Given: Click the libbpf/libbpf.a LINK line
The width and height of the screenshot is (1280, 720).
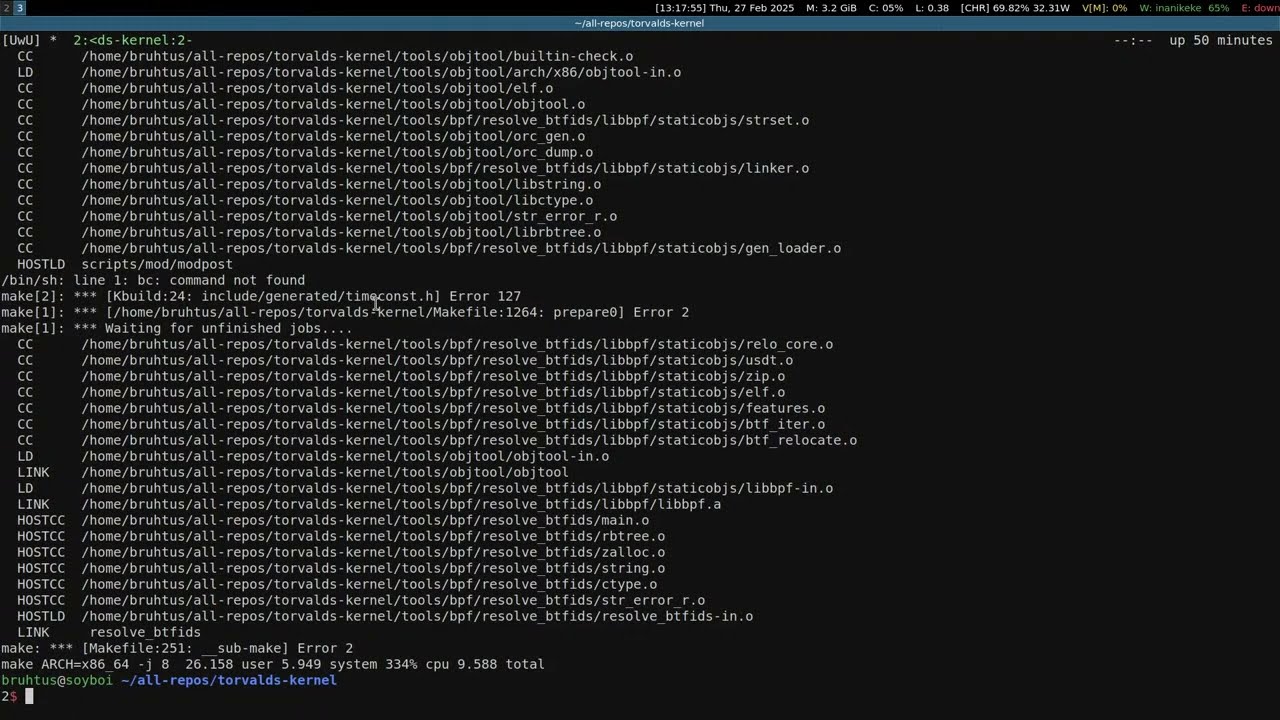Looking at the screenshot, I should [x=369, y=504].
